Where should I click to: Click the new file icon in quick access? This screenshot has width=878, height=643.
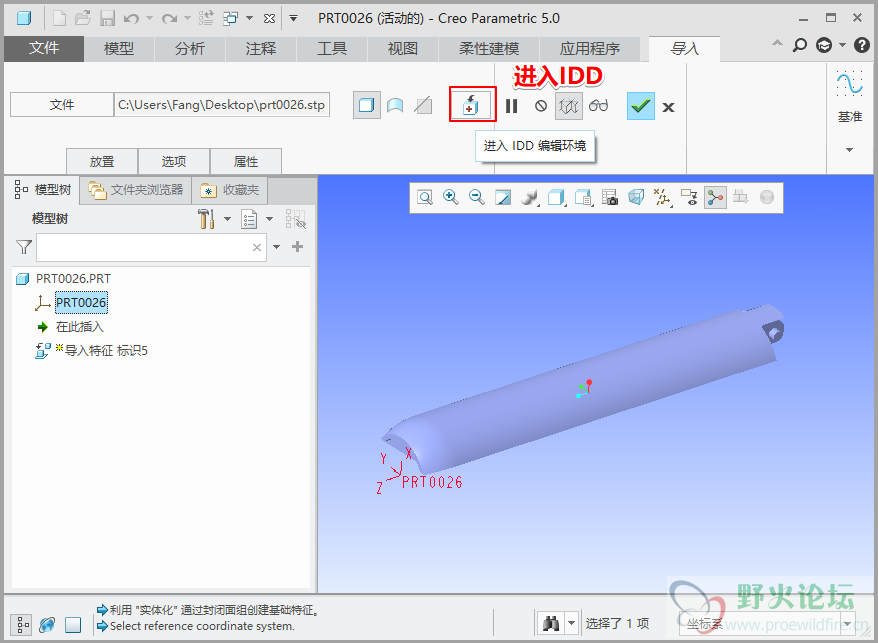pos(59,18)
